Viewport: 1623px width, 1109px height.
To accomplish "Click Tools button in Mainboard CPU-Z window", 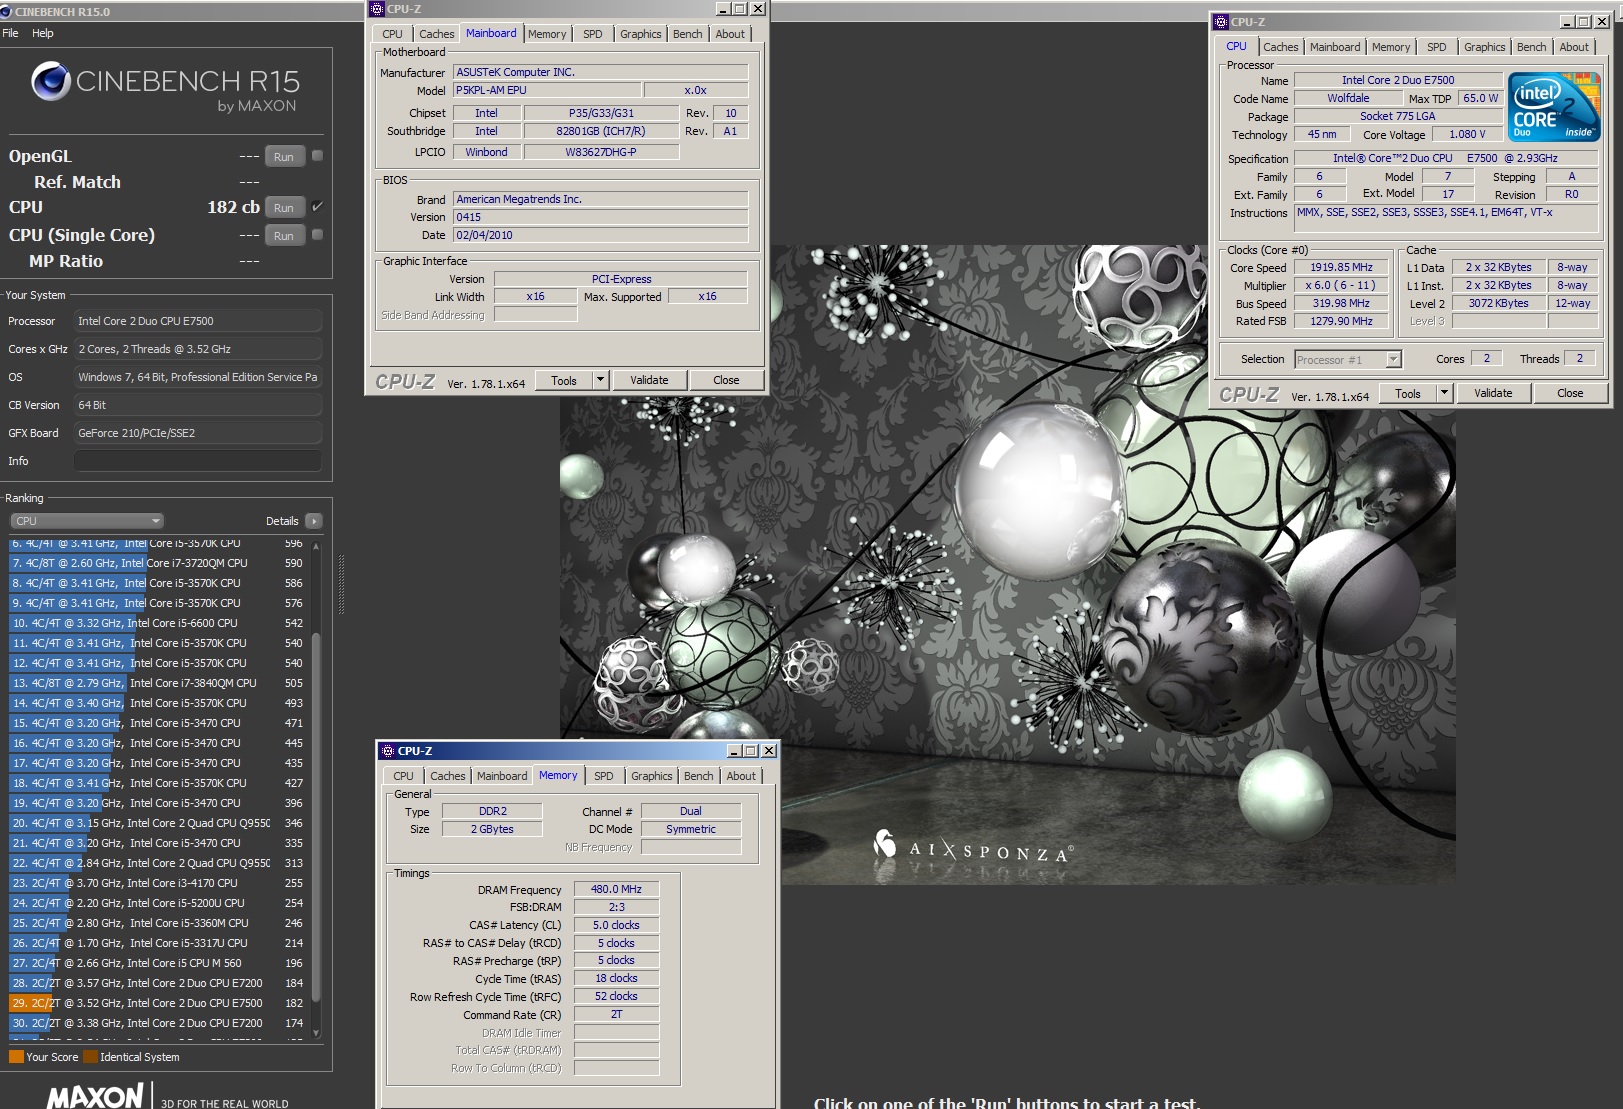I will pyautogui.click(x=564, y=380).
